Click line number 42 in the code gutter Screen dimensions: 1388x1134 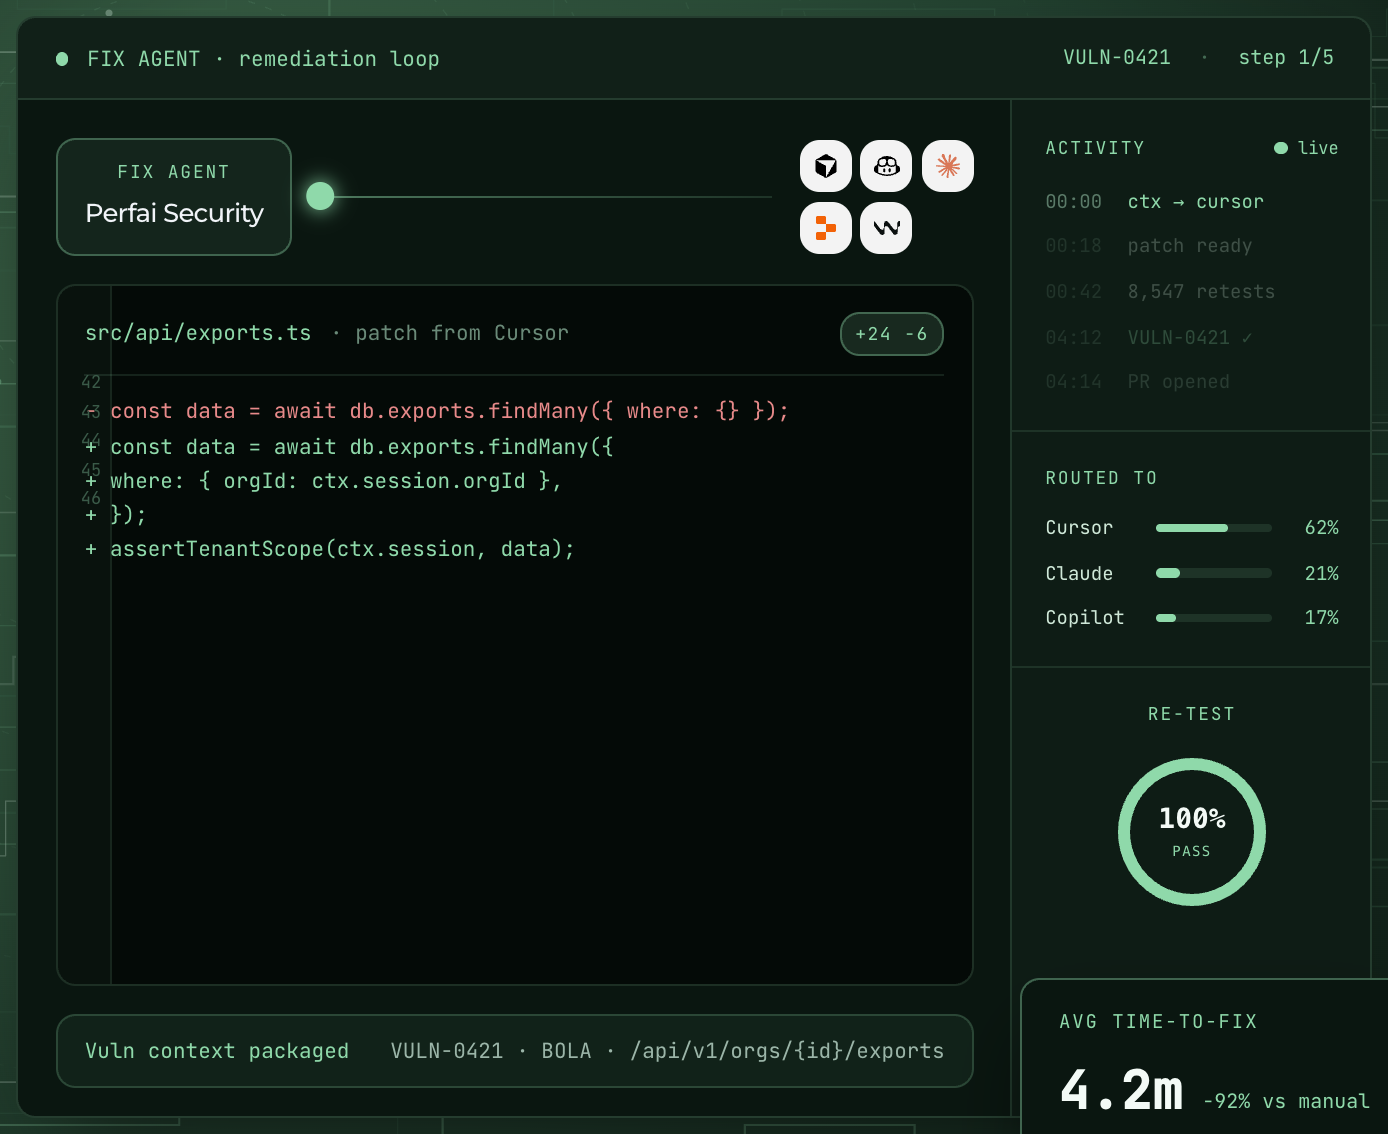tap(91, 382)
